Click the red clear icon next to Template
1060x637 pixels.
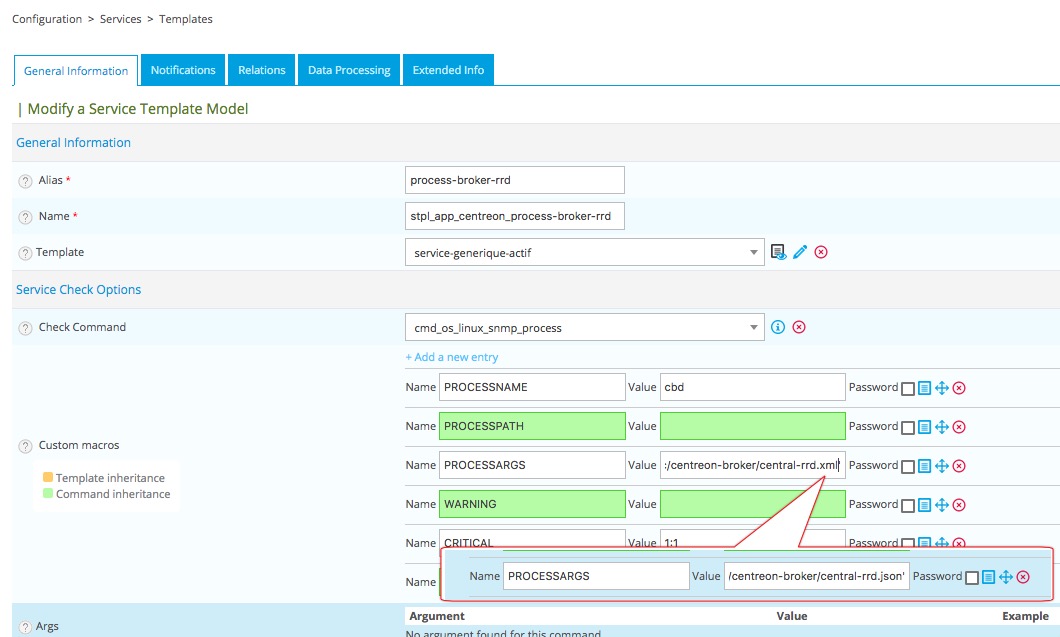821,253
